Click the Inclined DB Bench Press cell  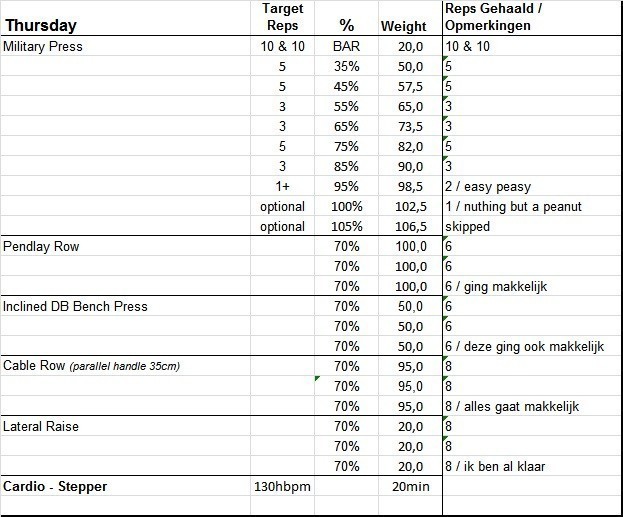[75, 306]
